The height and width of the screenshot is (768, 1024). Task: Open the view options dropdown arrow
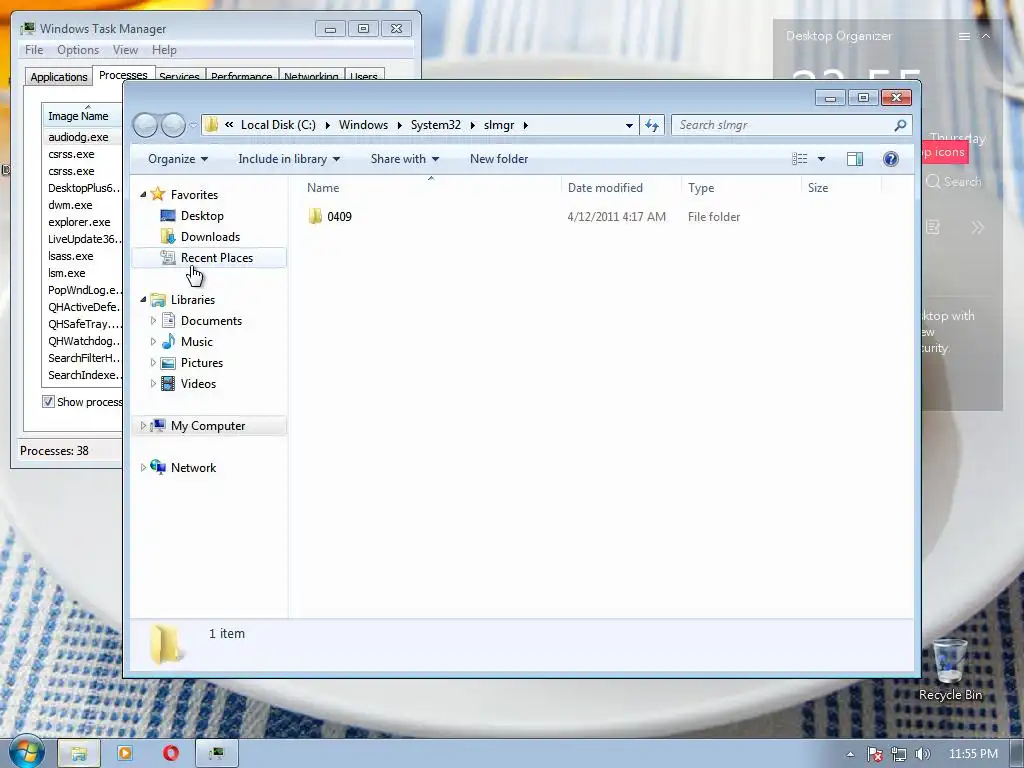[x=821, y=159]
